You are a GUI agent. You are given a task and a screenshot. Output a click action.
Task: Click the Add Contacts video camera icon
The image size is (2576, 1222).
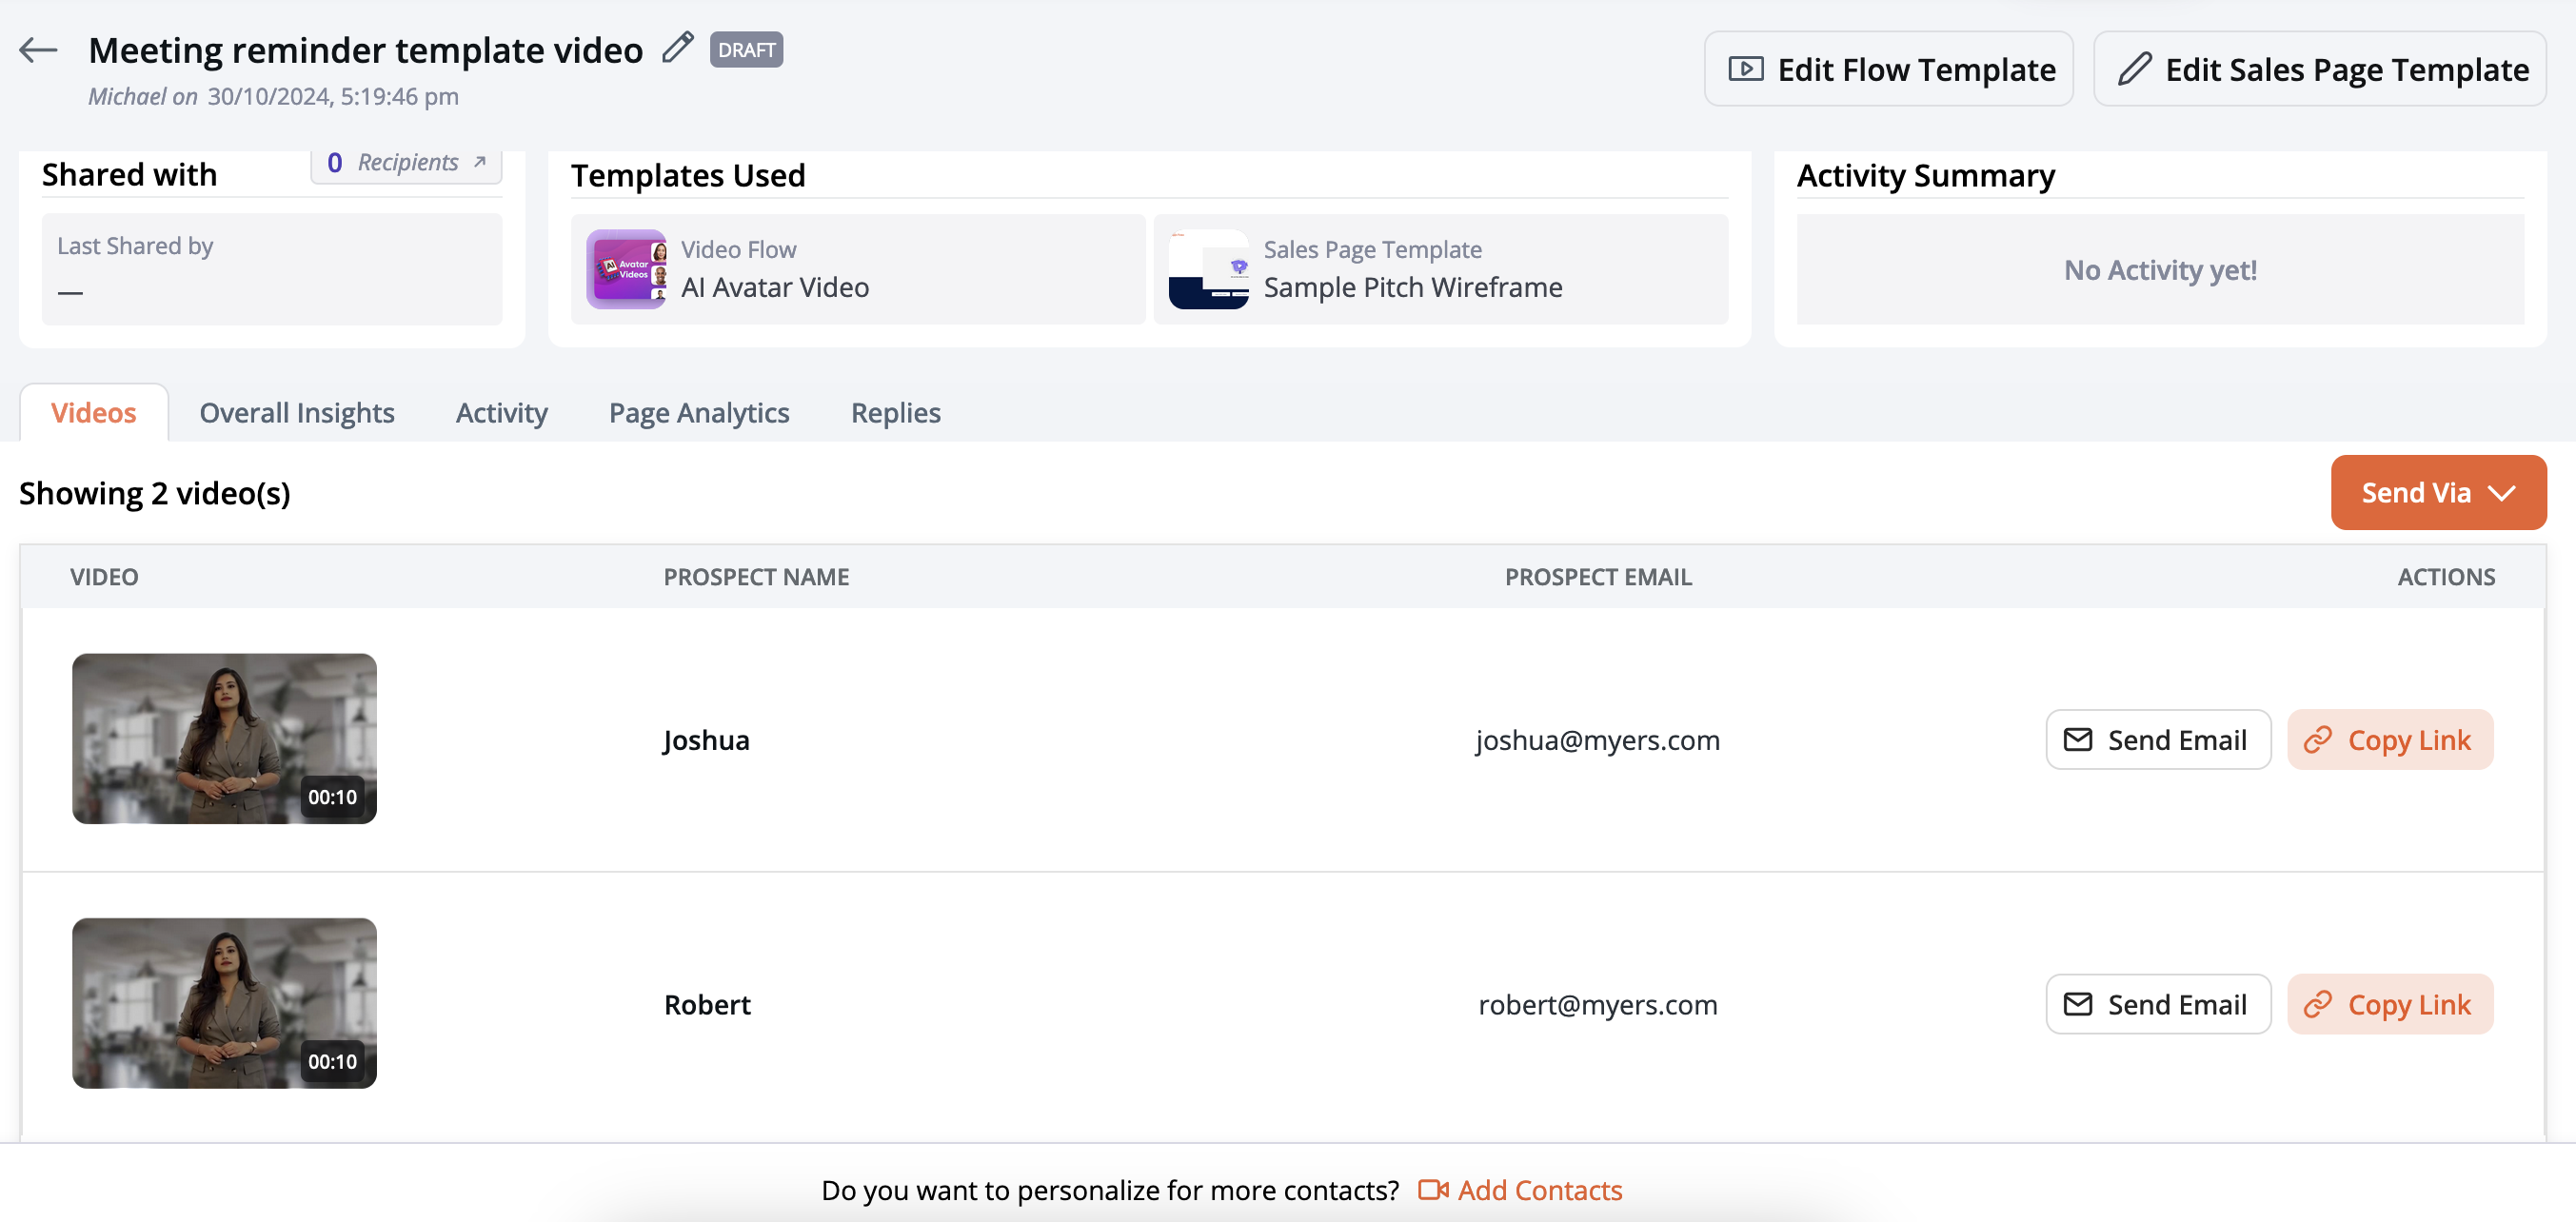pos(1432,1189)
